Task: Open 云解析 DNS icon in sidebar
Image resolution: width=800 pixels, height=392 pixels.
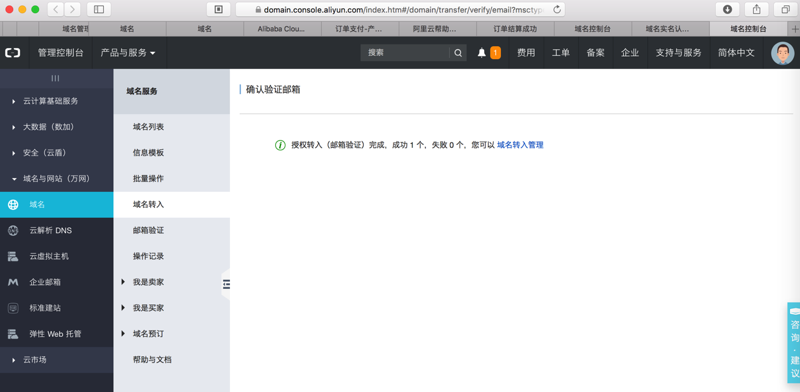Action: click(x=13, y=231)
